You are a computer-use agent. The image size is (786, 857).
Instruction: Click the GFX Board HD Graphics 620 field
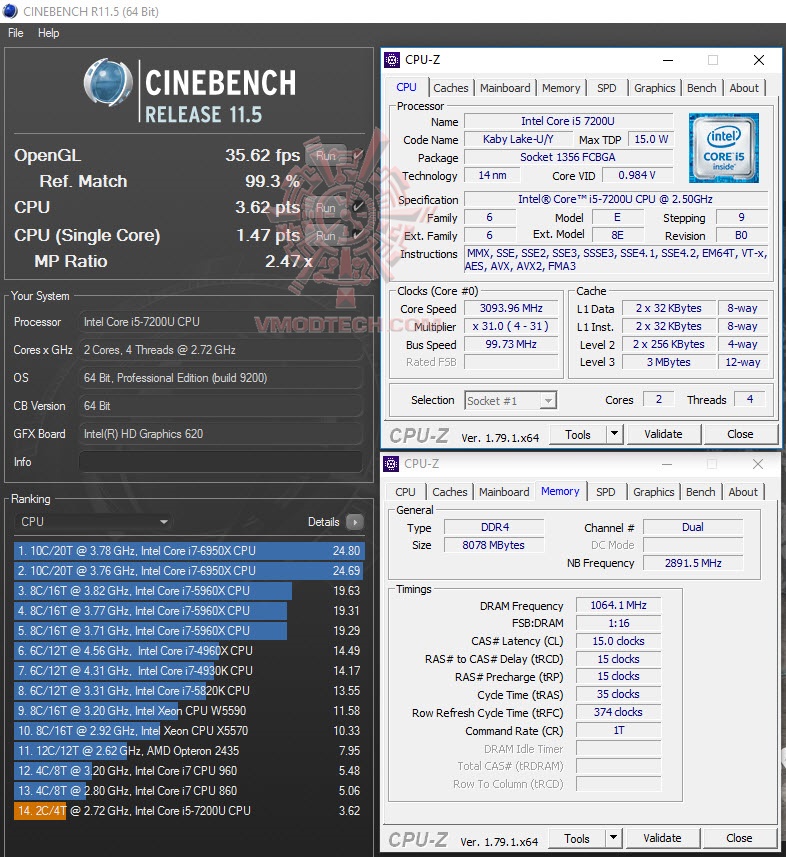coord(220,434)
